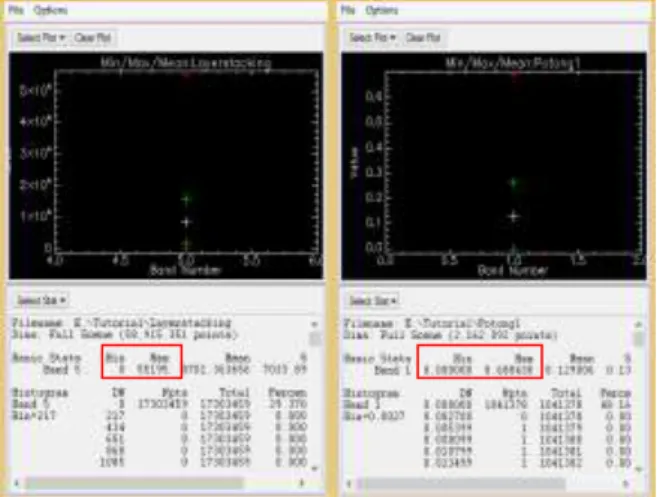657x497 pixels.
Task: Click 'DN' histogram header in Potong1 window
Action: [x=466, y=393]
